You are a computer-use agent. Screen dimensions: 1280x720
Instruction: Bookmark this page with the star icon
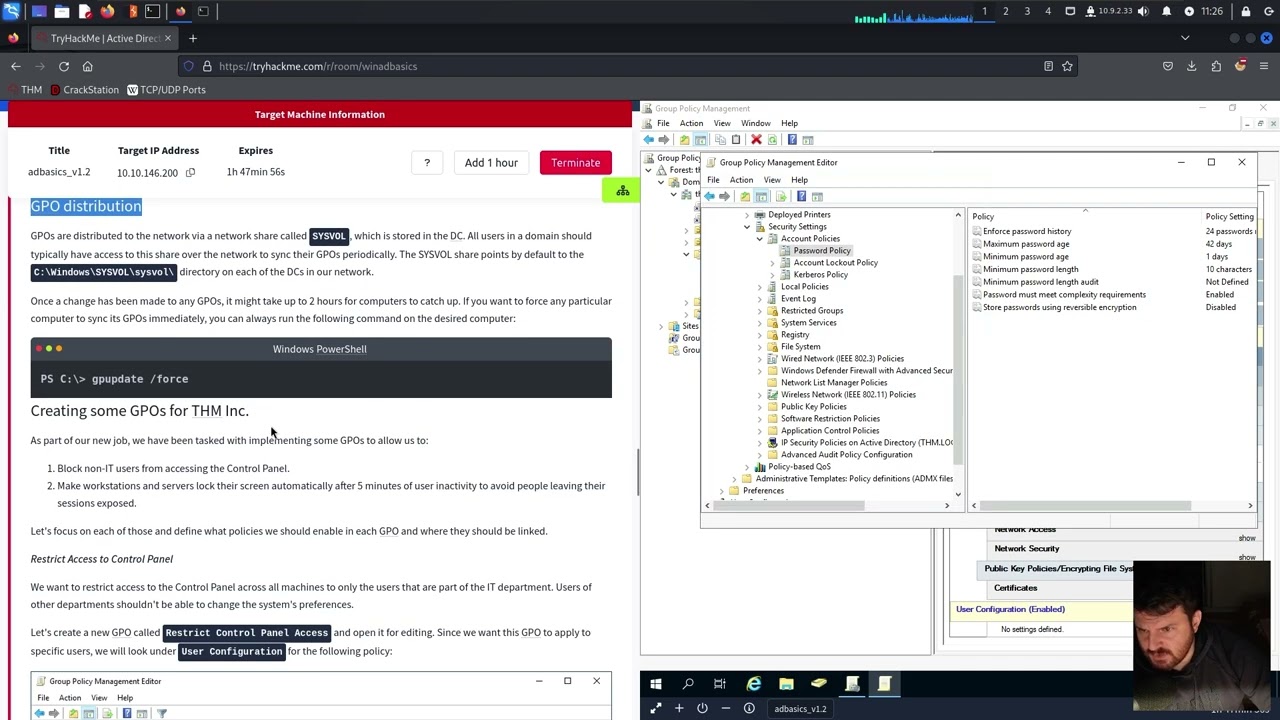(1067, 66)
